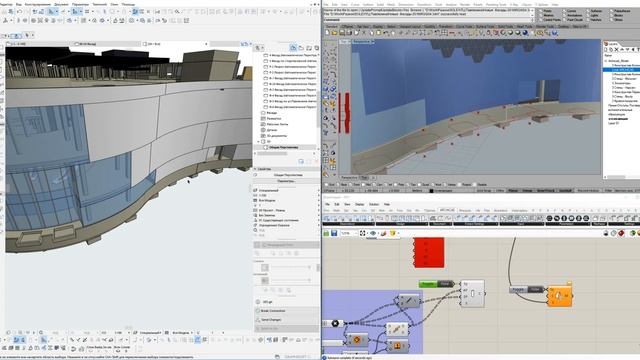Switch to ARCHICAD tab in Grasshopper ribbon
The height and width of the screenshot is (360, 640).
click(447, 210)
